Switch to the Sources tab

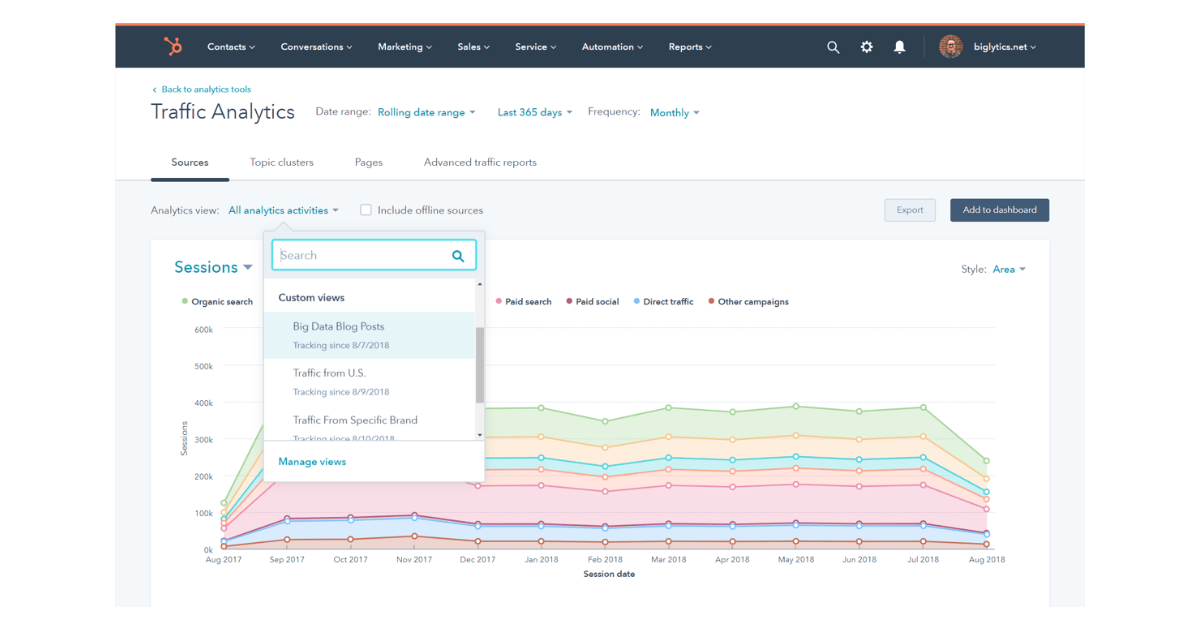click(190, 162)
